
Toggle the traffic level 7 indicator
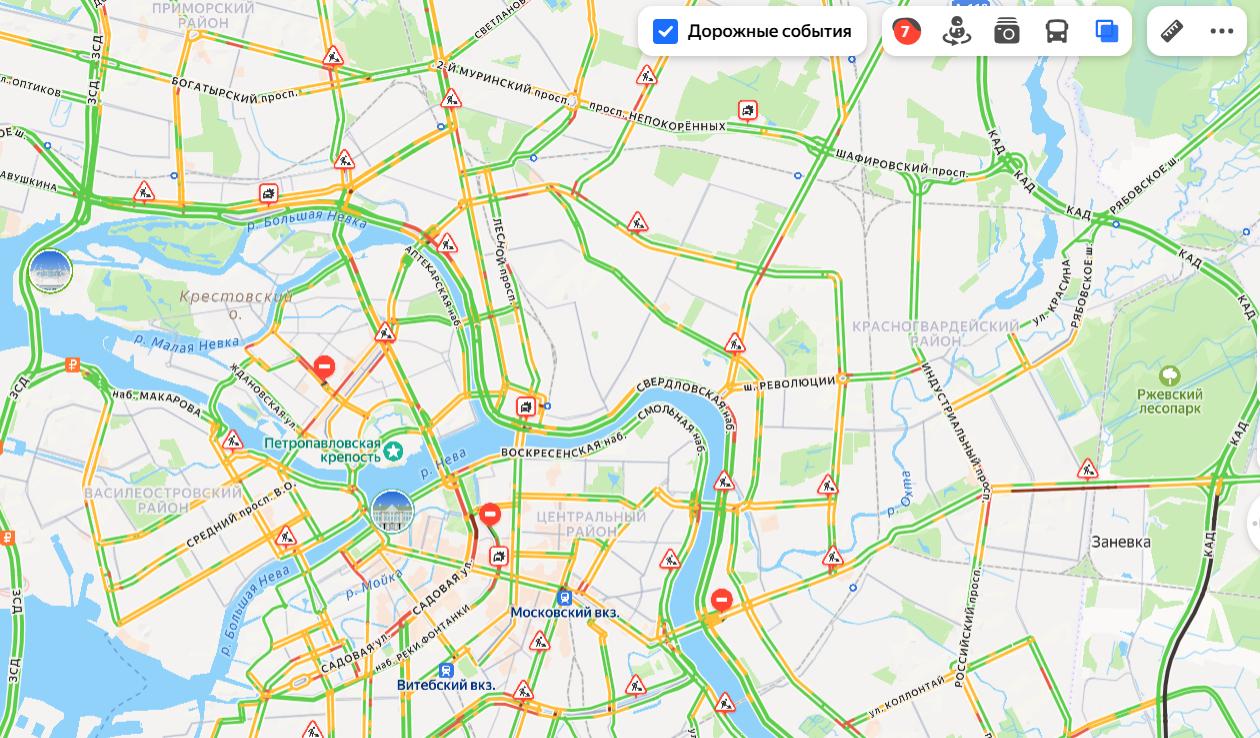pyautogui.click(x=906, y=31)
